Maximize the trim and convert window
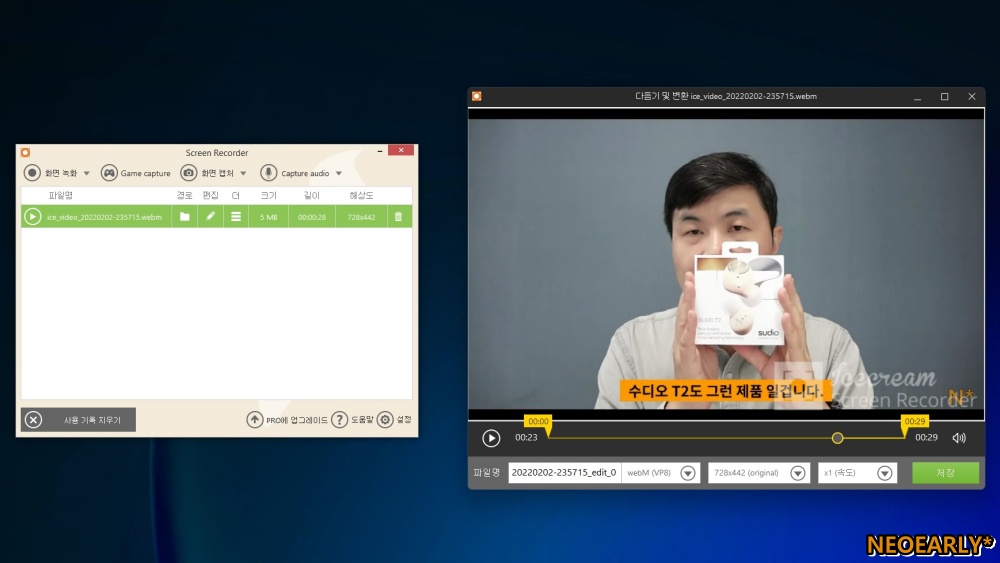1000x563 pixels. 945,97
